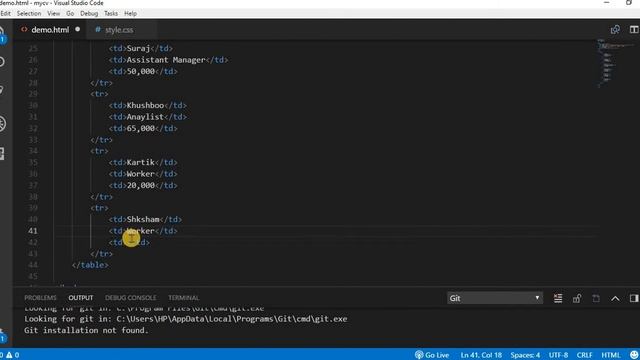Open the Tasks menu
The image size is (640, 360).
(x=111, y=13)
